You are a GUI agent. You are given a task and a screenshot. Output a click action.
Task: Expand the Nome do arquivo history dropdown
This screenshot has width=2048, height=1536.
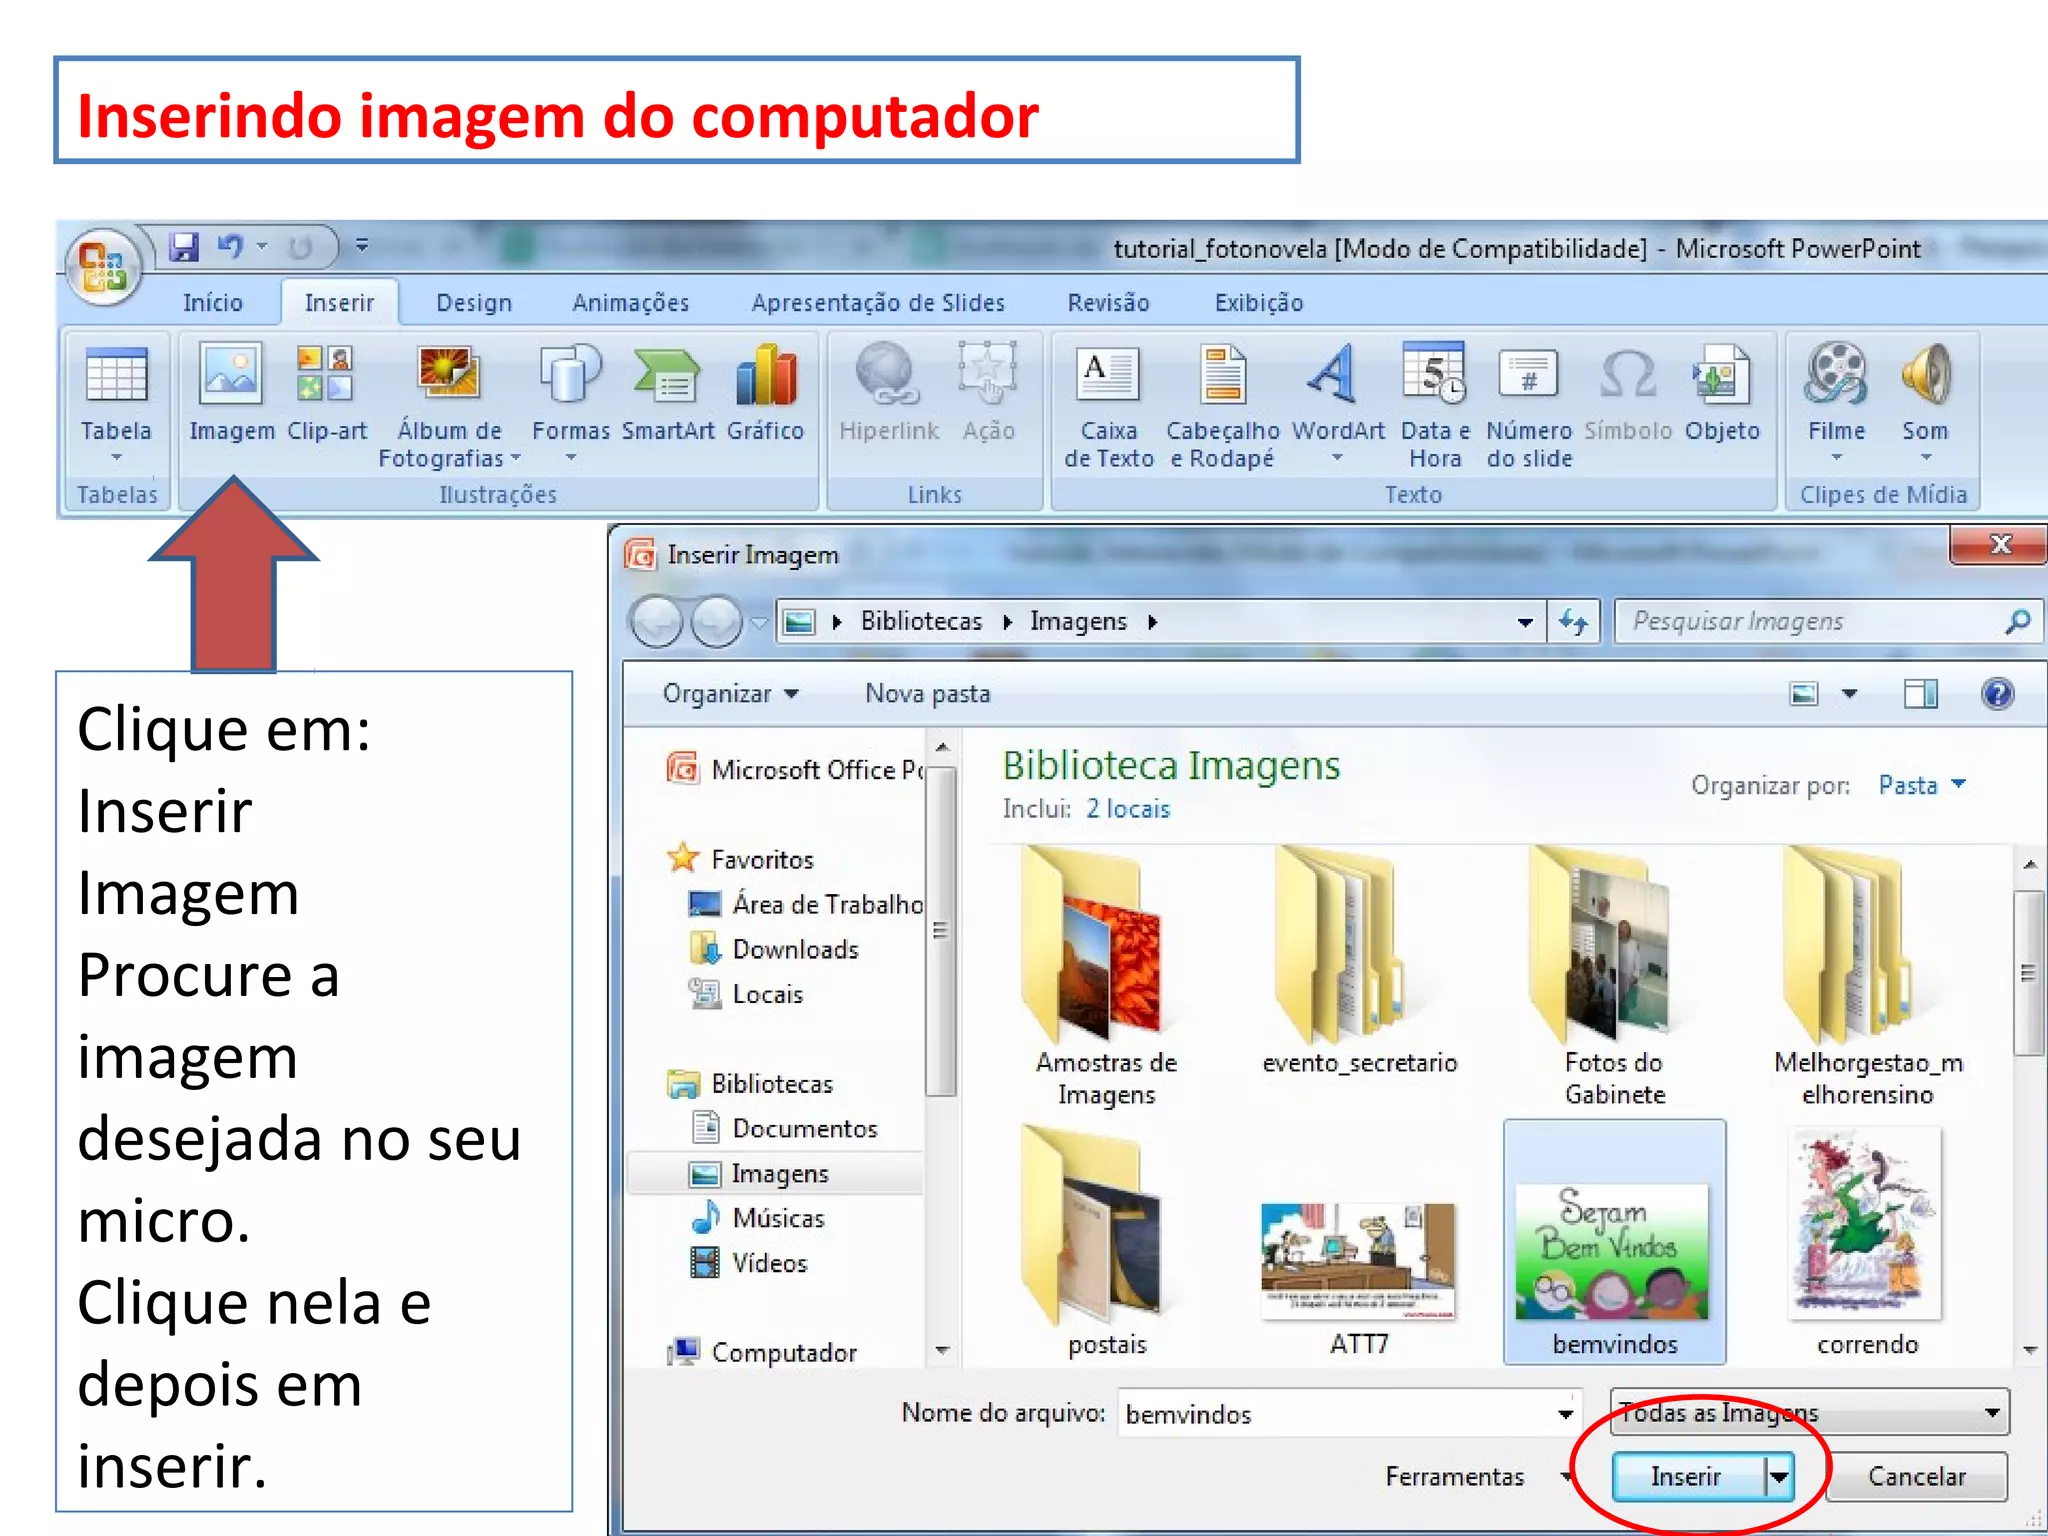(x=1565, y=1413)
